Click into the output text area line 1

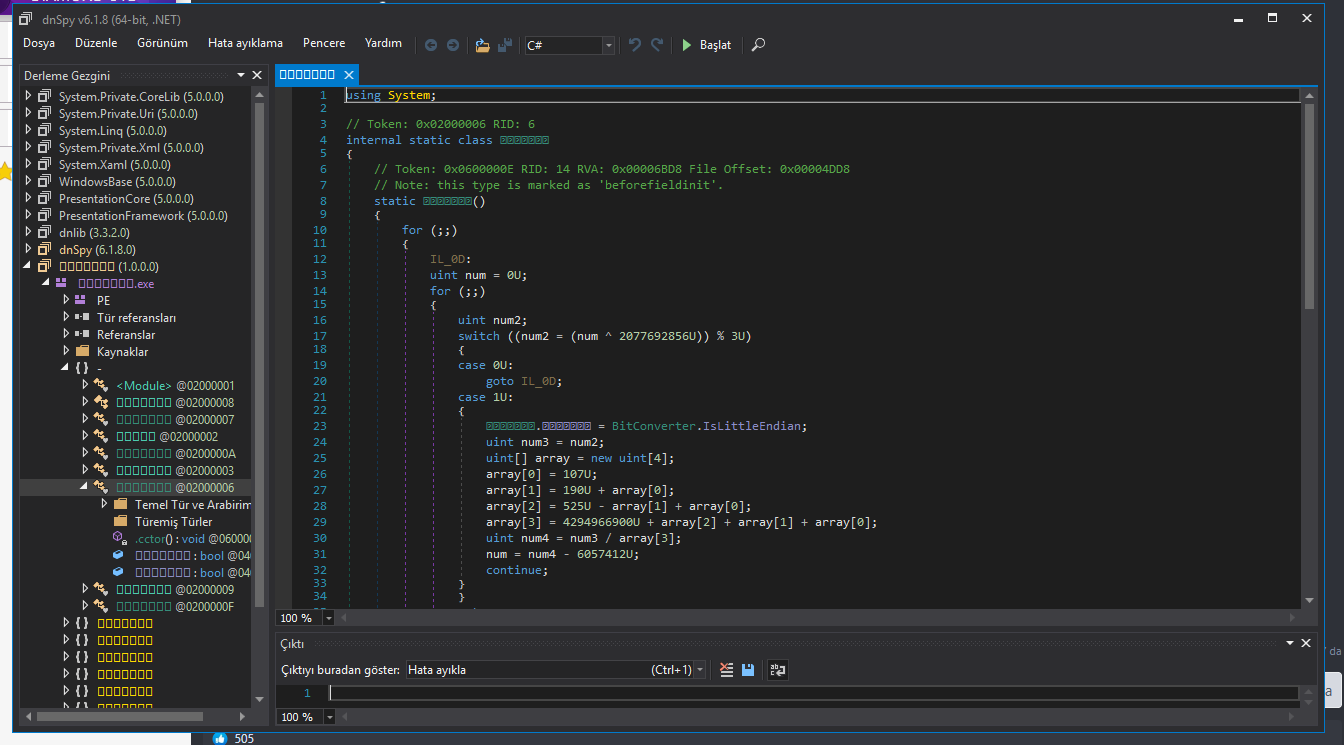pos(813,692)
